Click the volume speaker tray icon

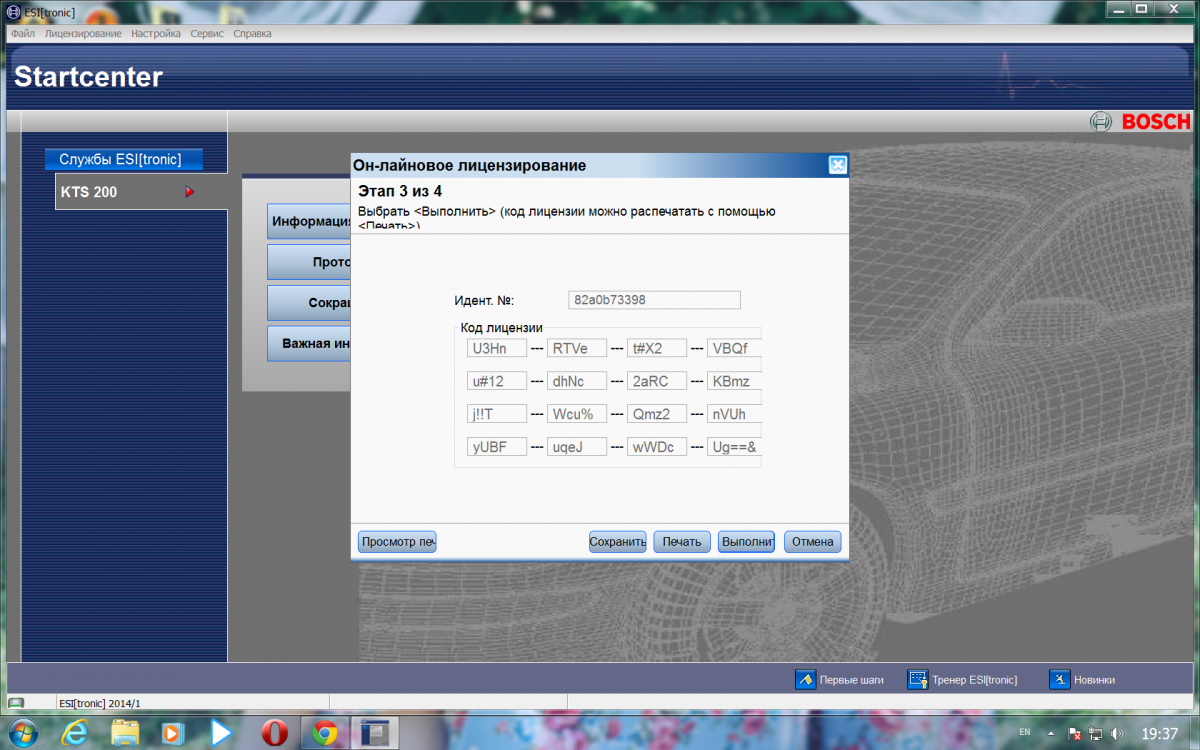point(1117,733)
